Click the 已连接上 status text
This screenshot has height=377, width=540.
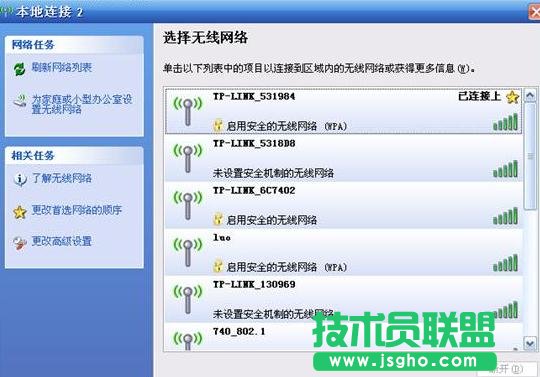pos(479,96)
